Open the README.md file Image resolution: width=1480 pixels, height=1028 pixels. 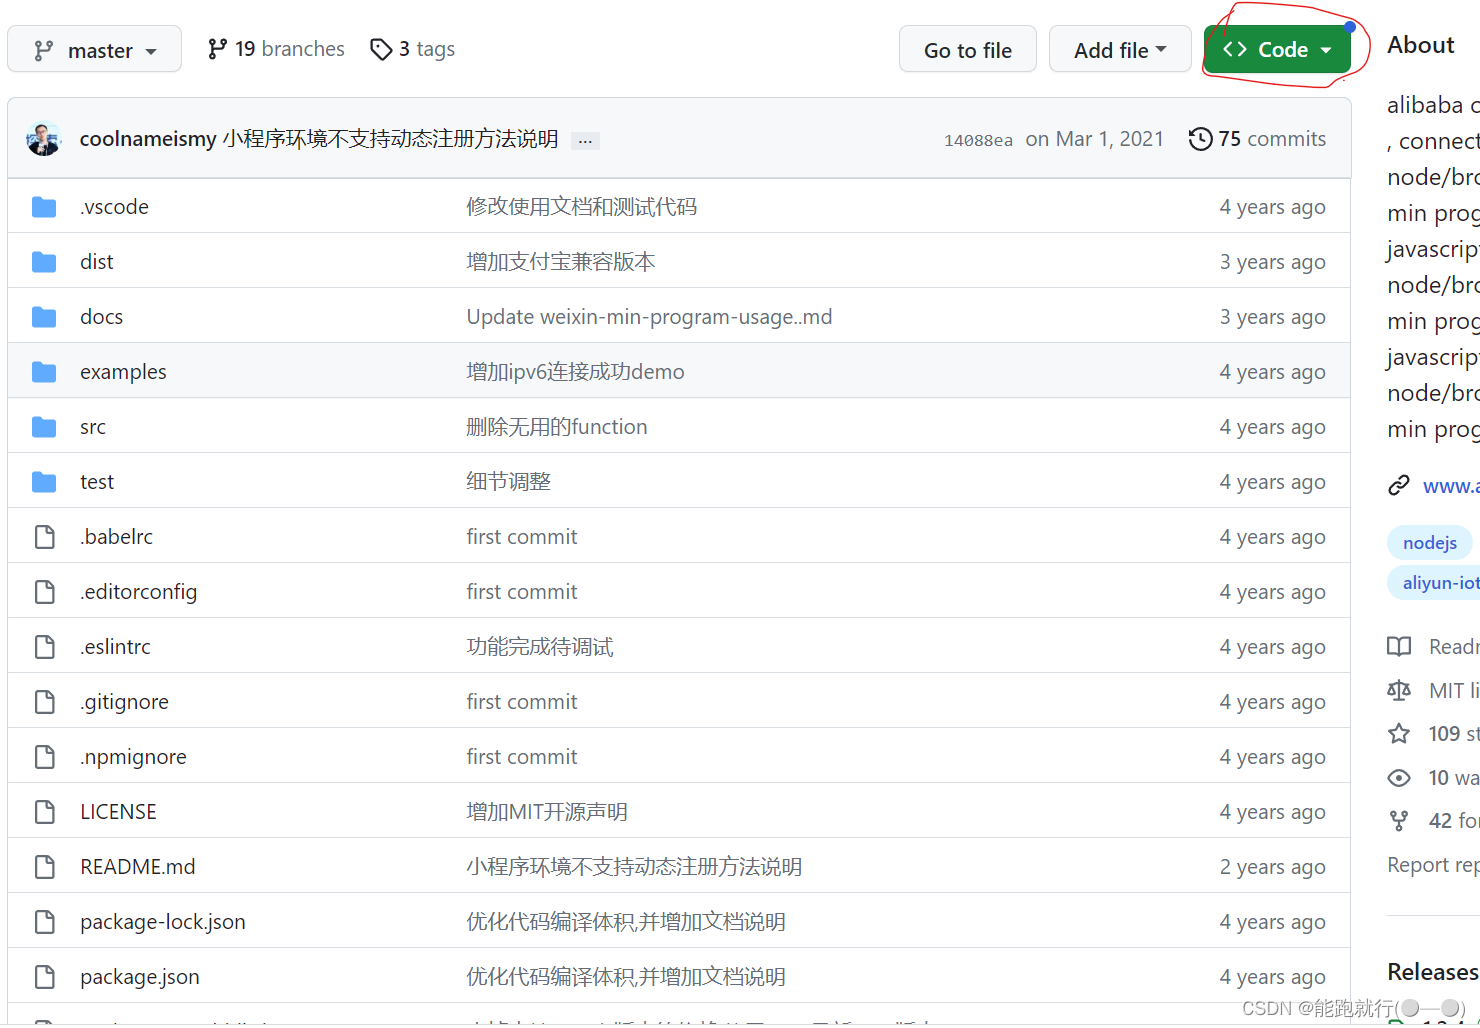pos(137,866)
